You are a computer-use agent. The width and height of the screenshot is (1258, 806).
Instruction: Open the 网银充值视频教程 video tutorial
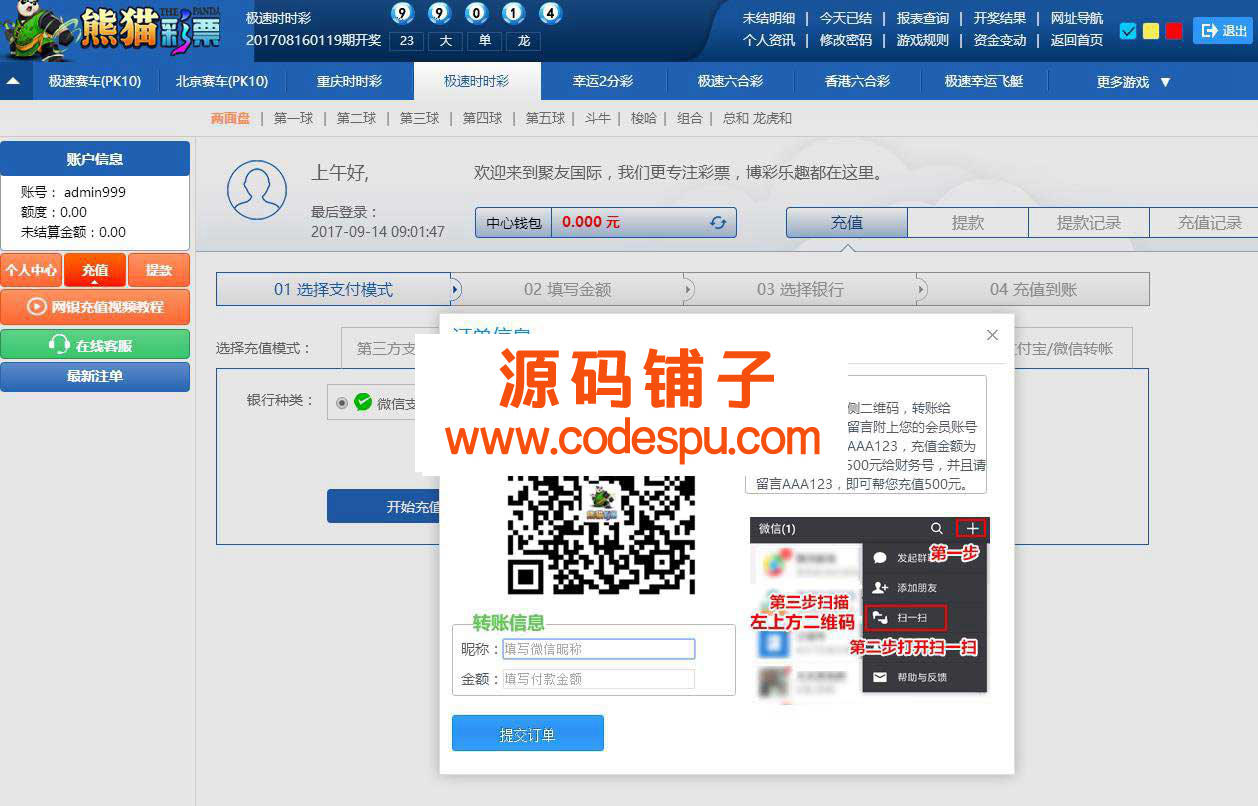click(95, 307)
